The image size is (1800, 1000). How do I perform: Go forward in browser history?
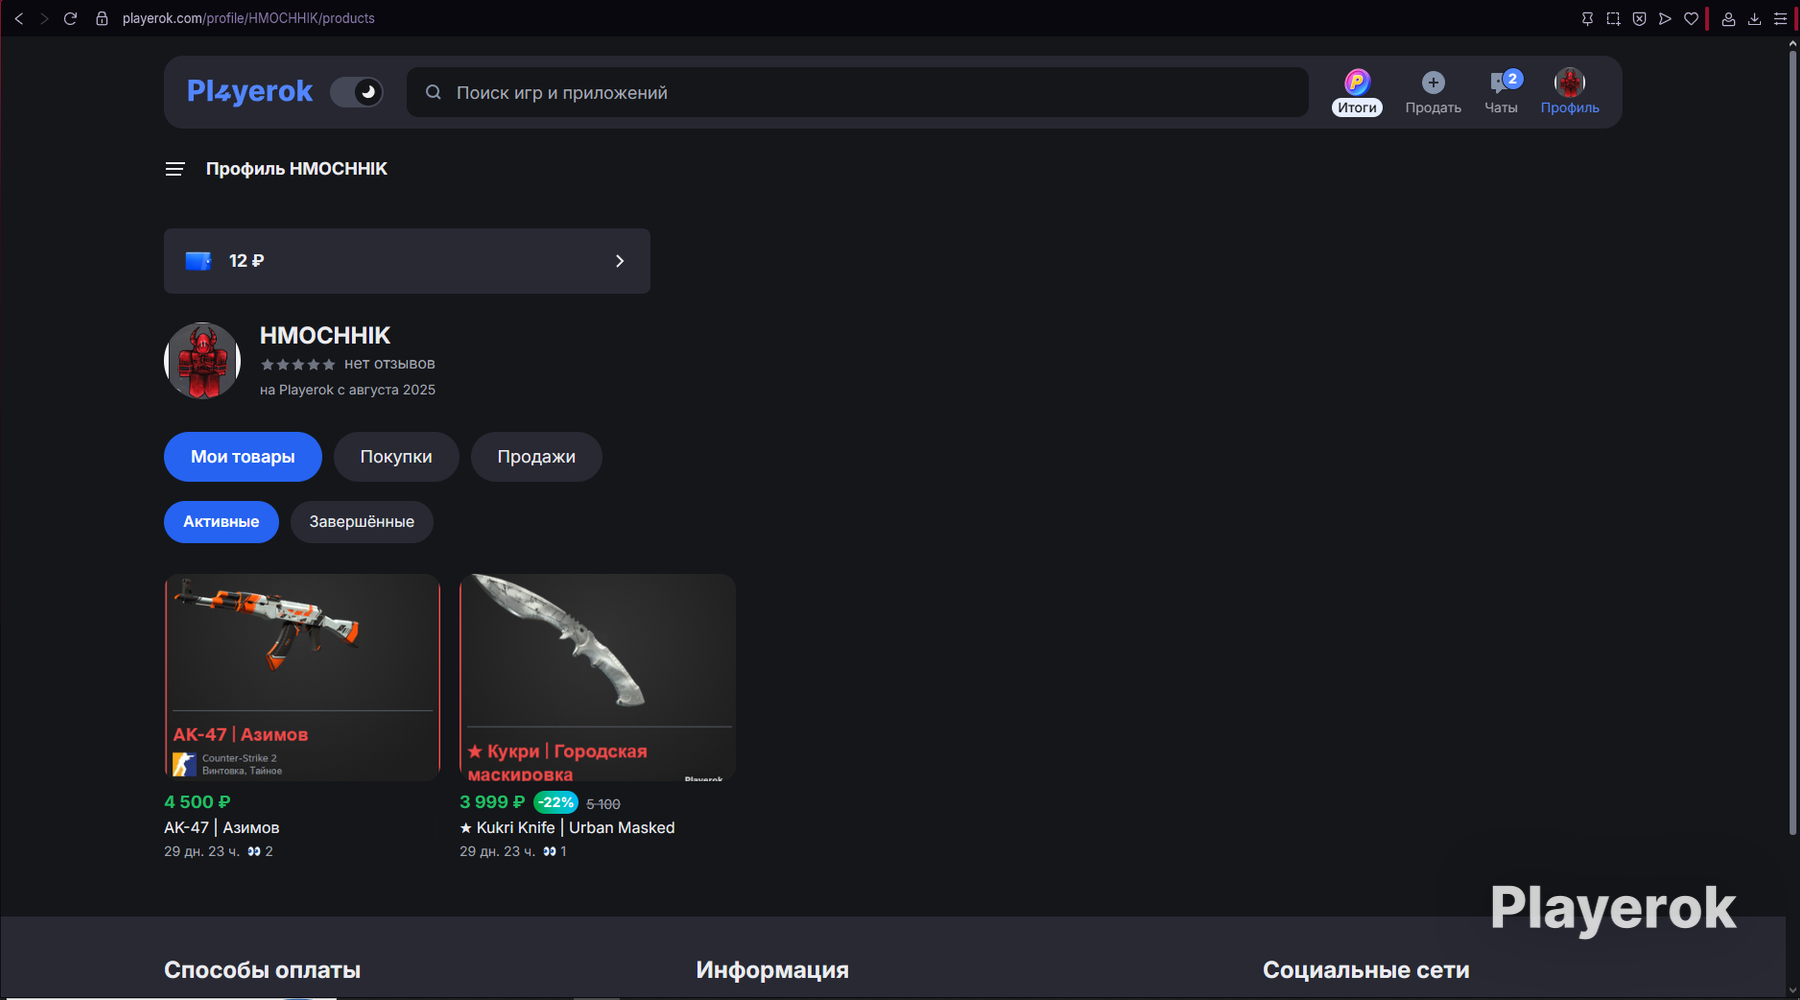tap(44, 18)
